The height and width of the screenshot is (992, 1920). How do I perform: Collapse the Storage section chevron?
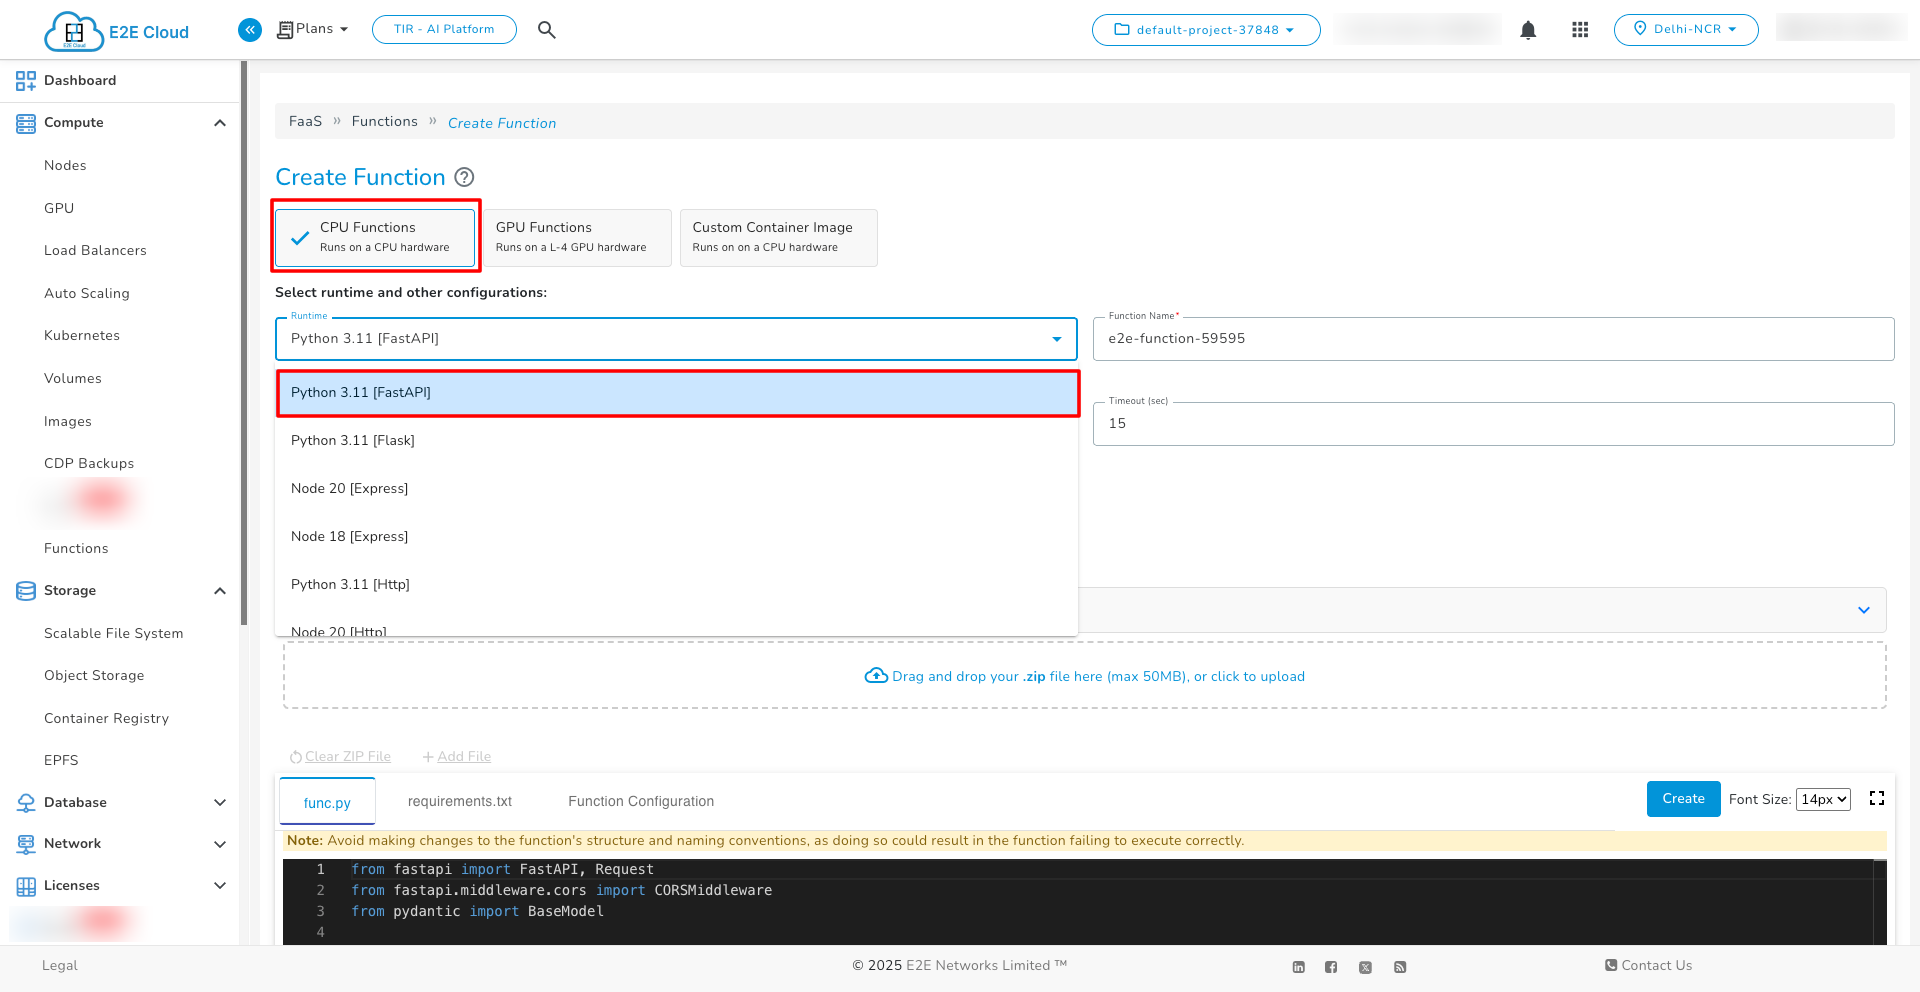pyautogui.click(x=220, y=591)
